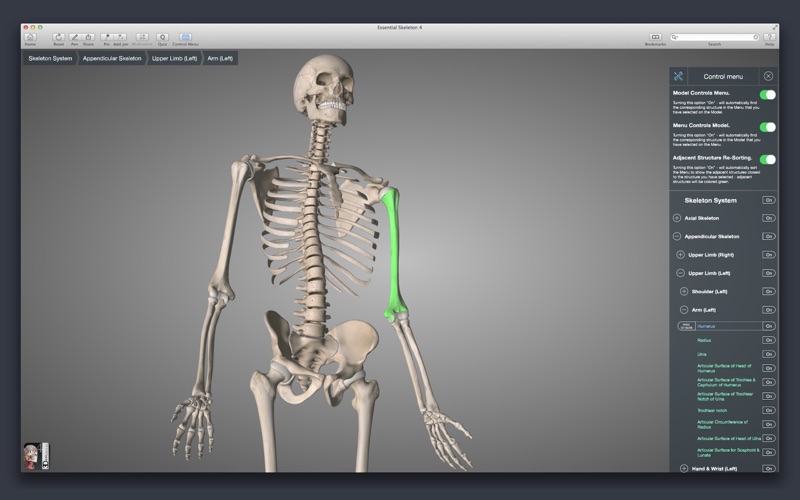This screenshot has width=800, height=500.
Task: Open the Quiz
Action: (162, 37)
